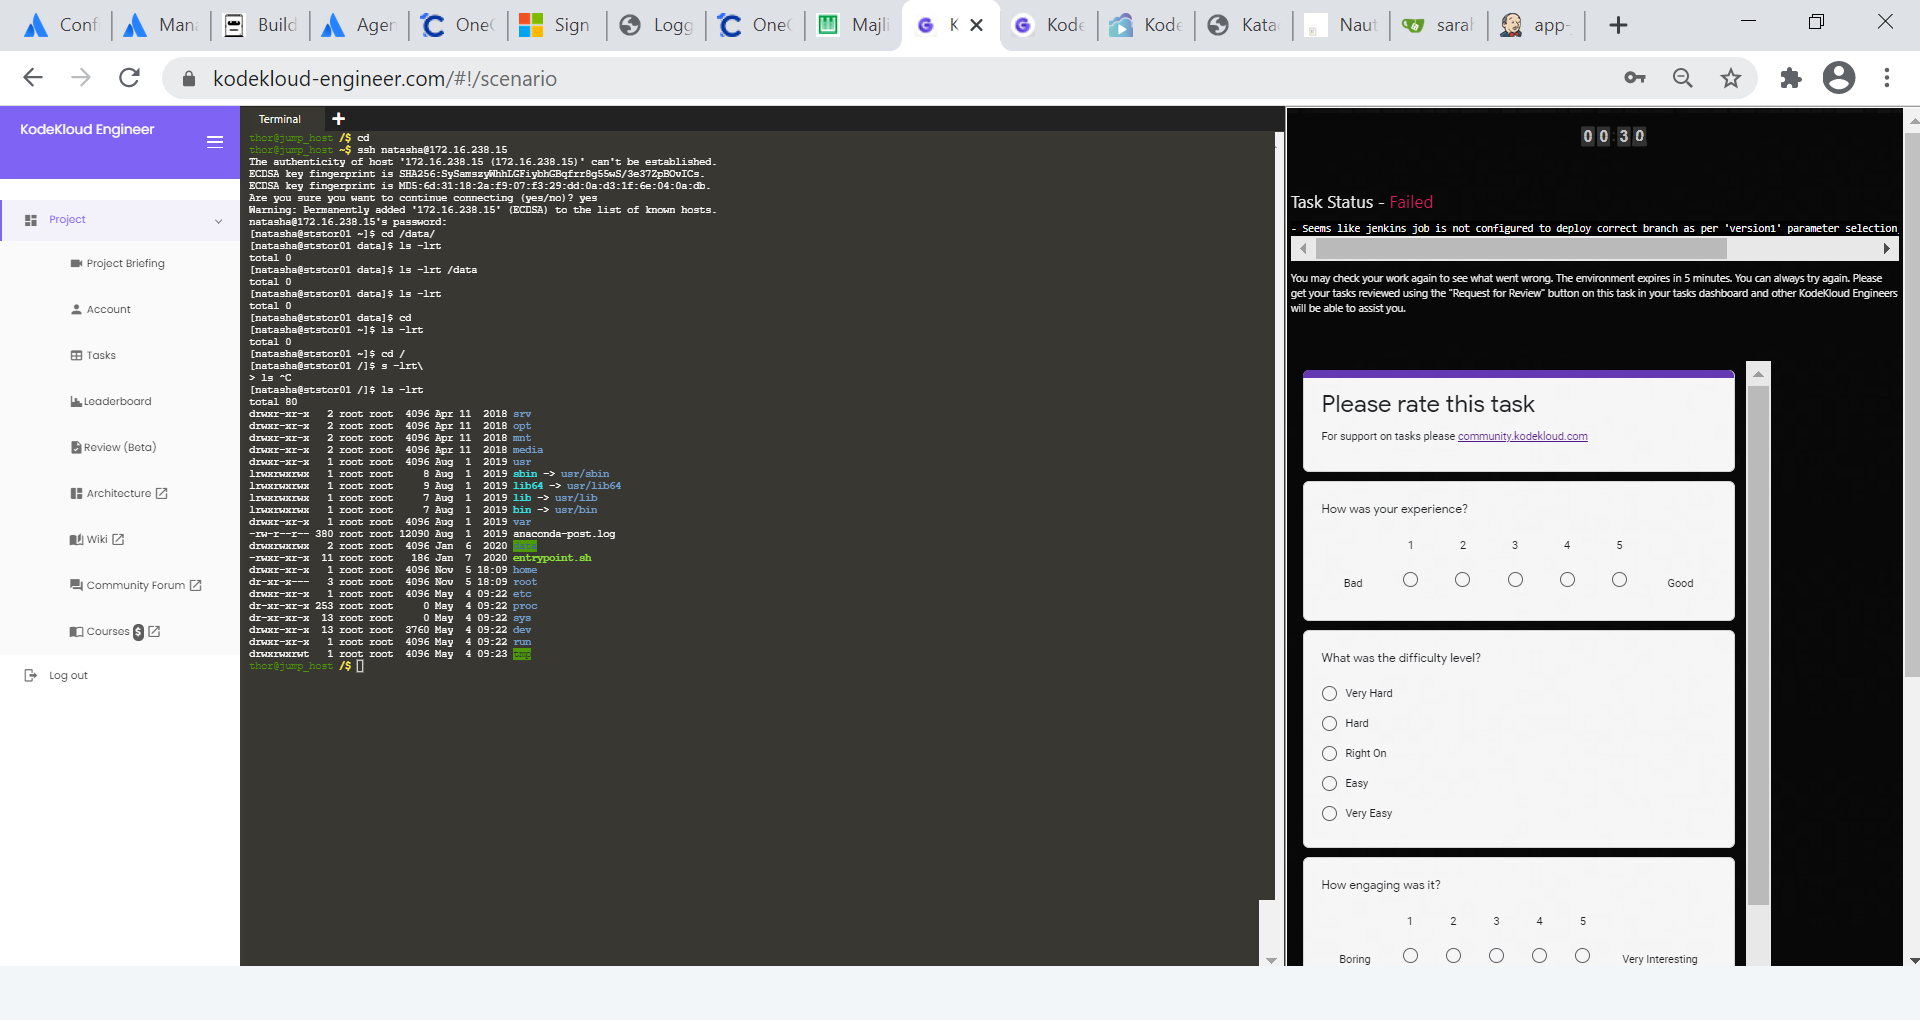1920x1020 pixels.
Task: Open the browser extensions puzzle icon
Action: point(1790,78)
